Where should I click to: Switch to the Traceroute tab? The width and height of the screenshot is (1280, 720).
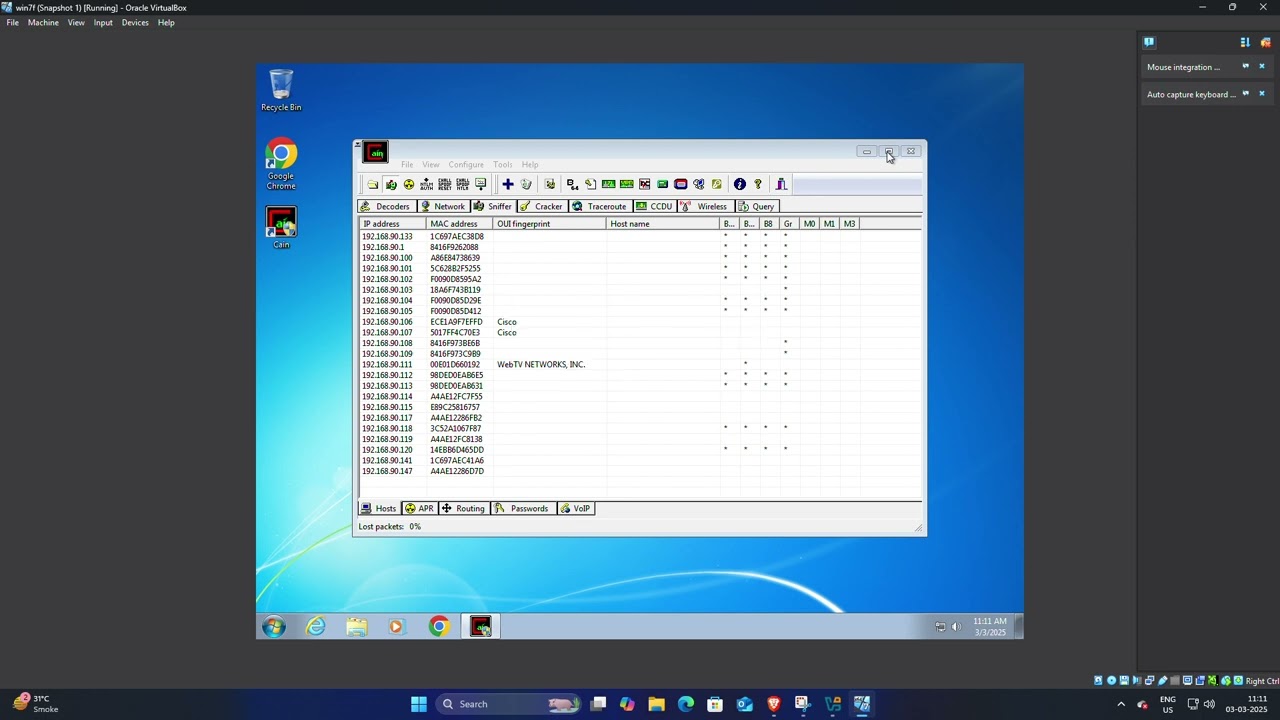599,206
